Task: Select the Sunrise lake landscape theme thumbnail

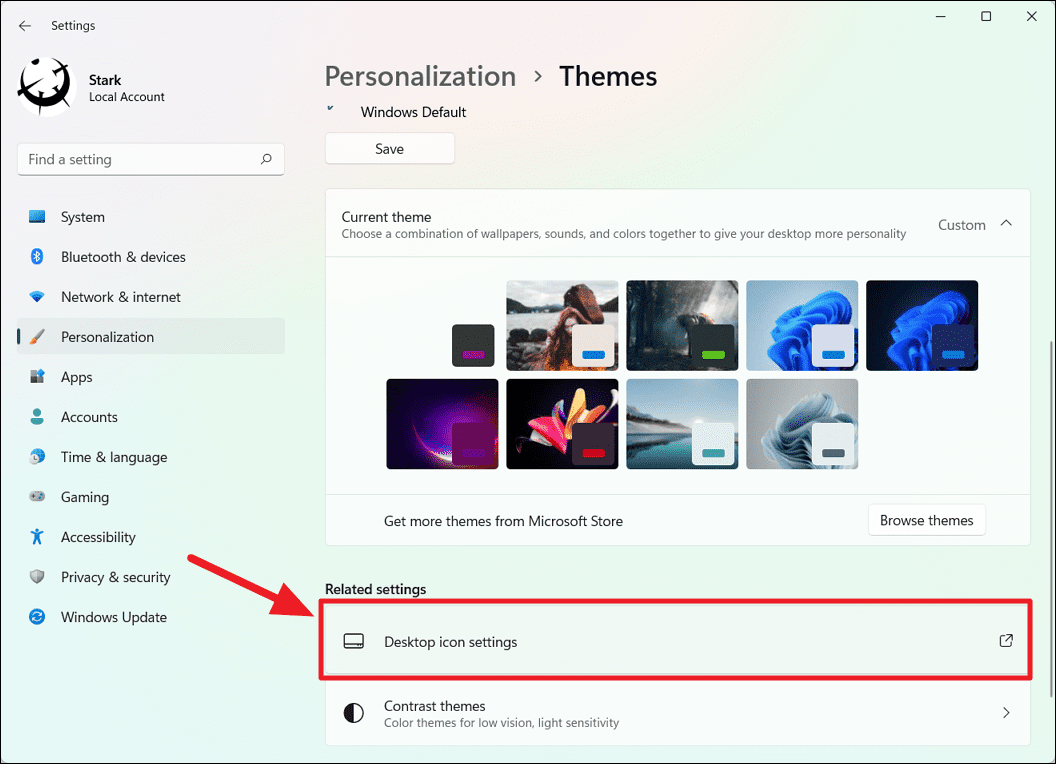Action: pos(682,424)
